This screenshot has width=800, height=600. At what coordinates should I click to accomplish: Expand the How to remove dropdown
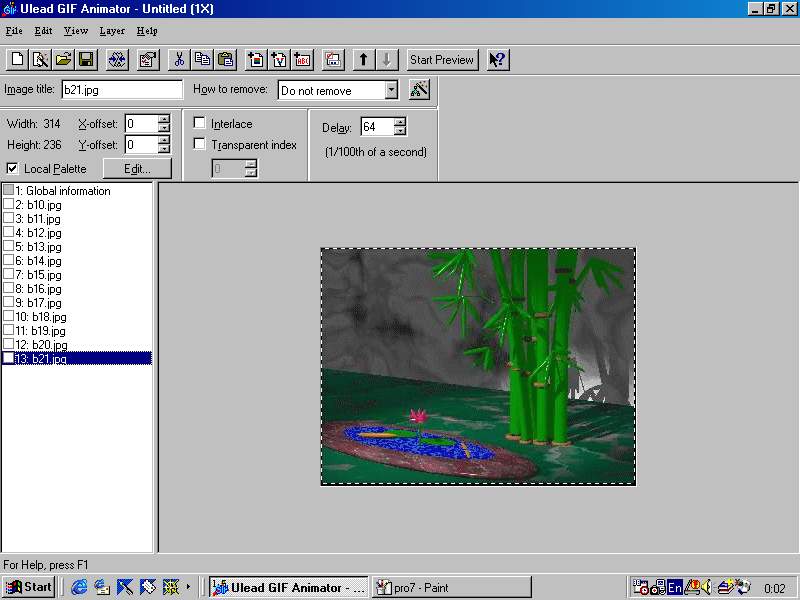tap(391, 91)
